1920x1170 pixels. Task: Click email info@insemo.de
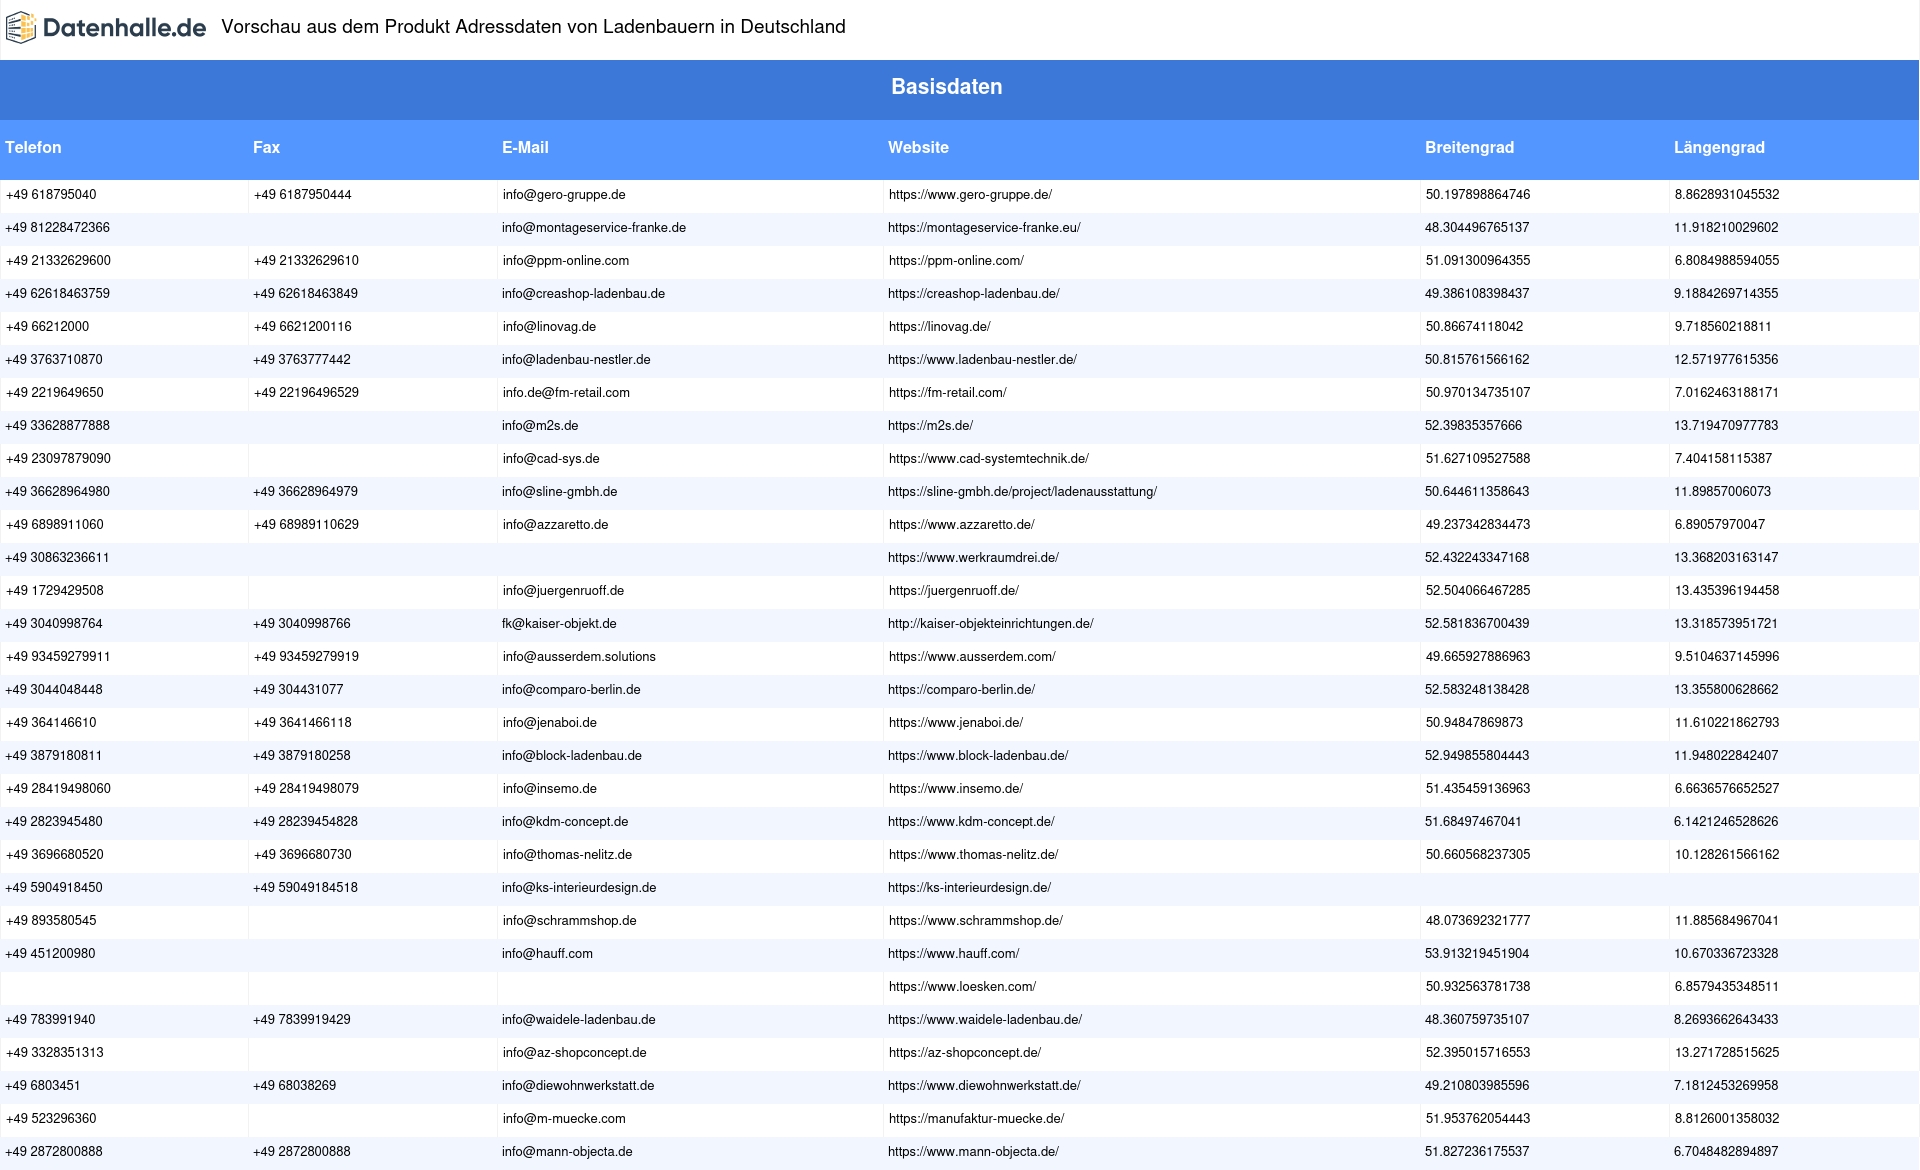(x=549, y=789)
